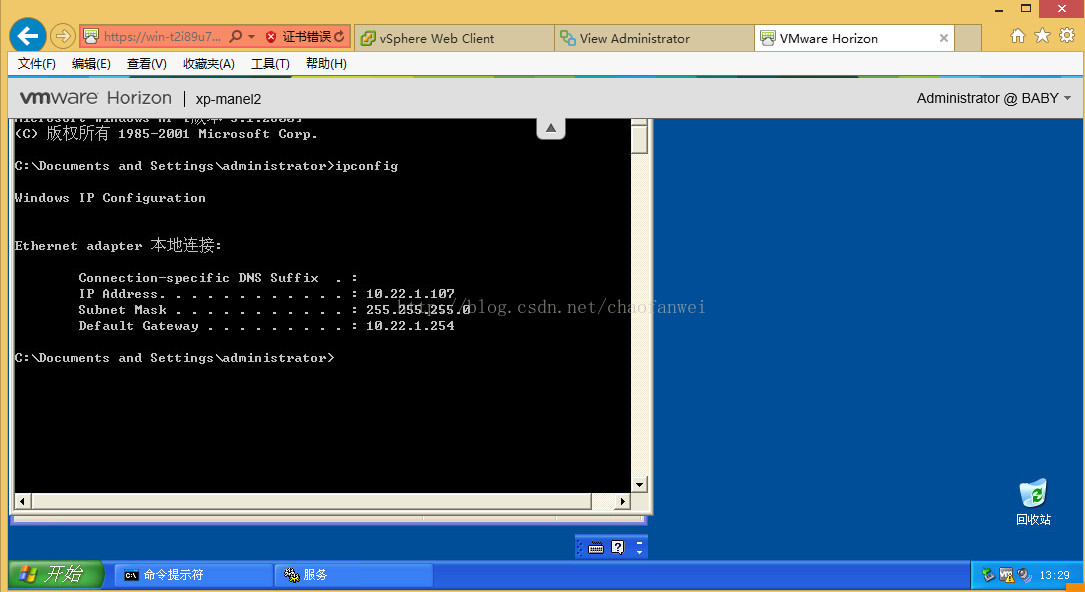
Task: Expand the Horizon pull-down toolbar arrow handle
Action: [551, 128]
